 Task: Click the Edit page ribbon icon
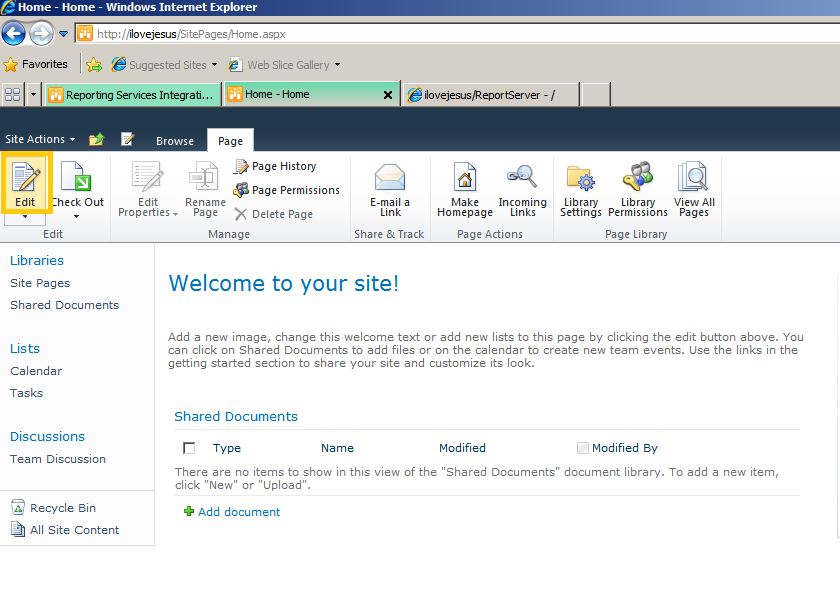(25, 178)
